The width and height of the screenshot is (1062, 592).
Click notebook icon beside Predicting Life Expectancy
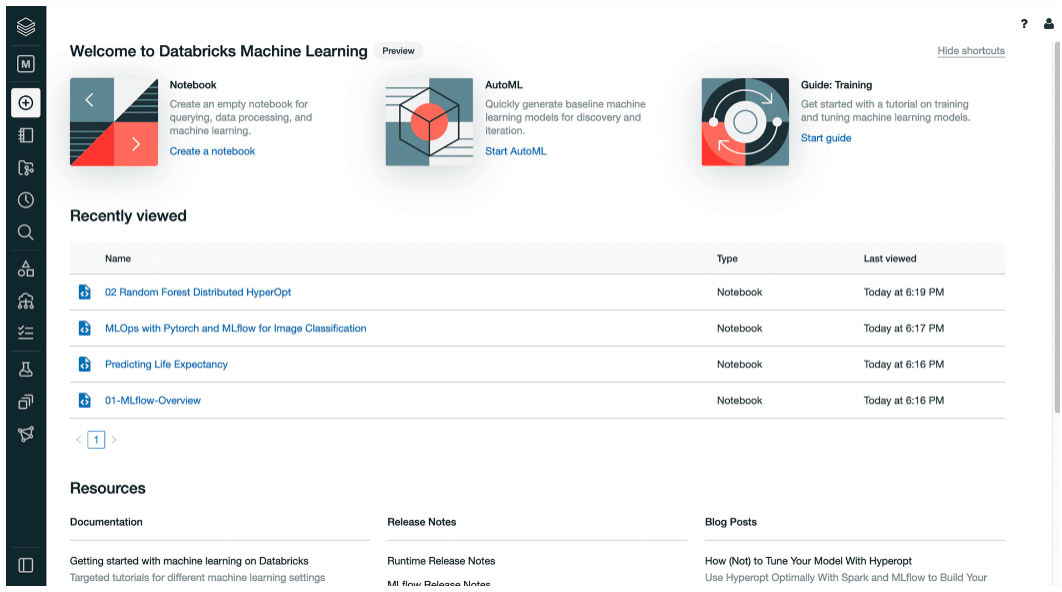(x=85, y=364)
